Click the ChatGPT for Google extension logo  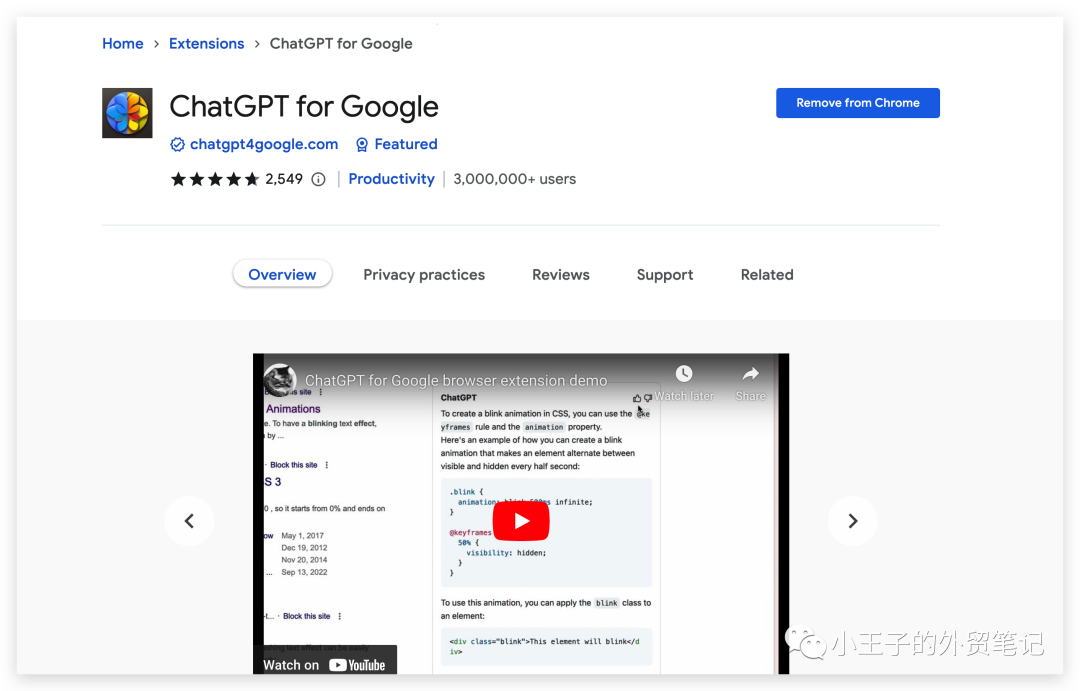tap(127, 113)
